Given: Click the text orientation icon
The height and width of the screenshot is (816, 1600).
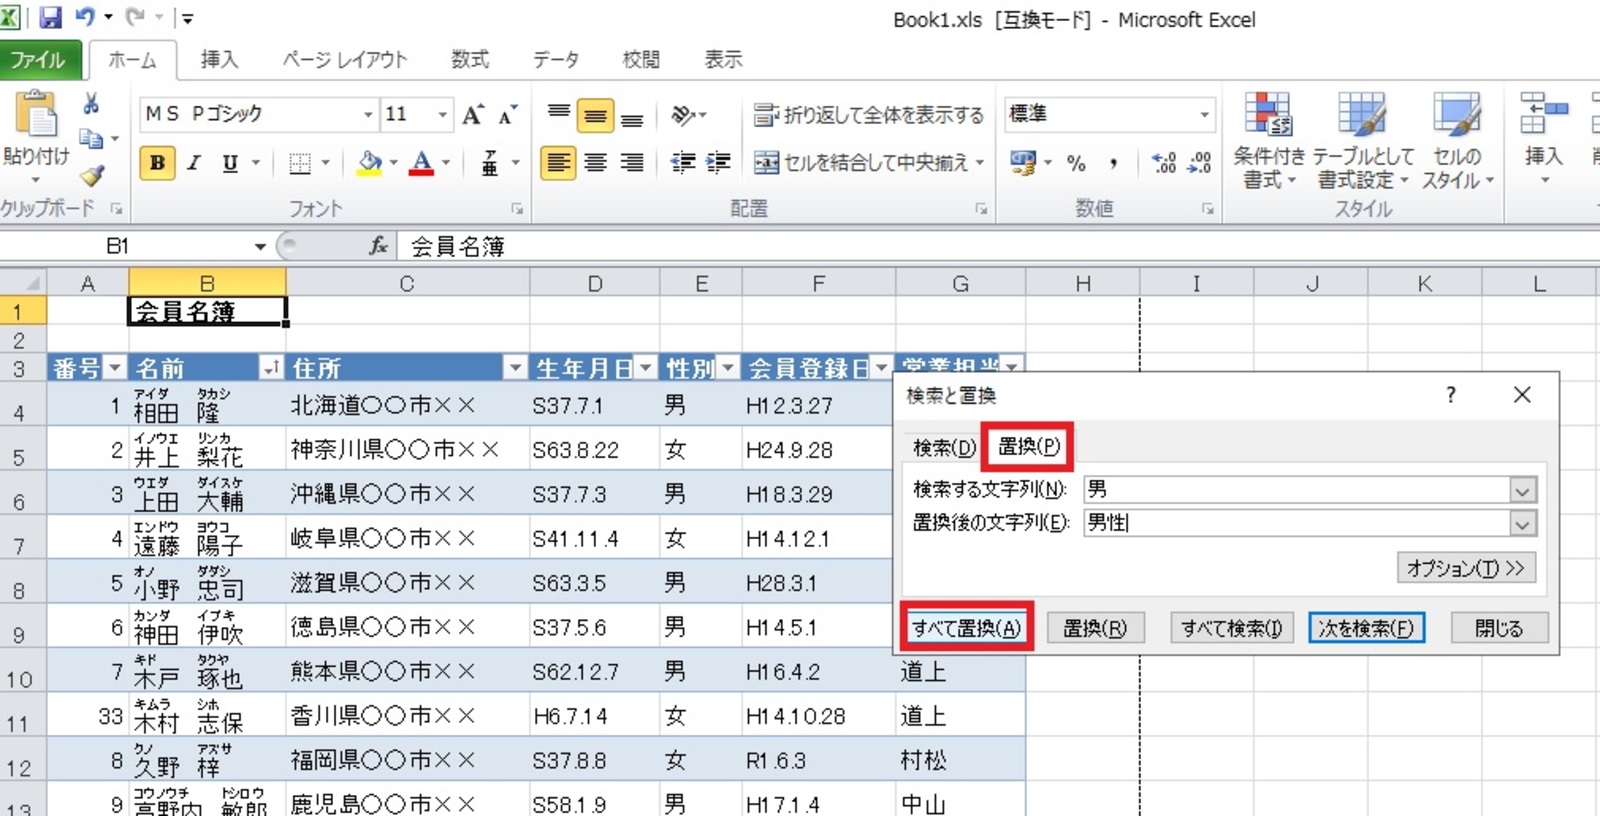Looking at the screenshot, I should click(684, 115).
